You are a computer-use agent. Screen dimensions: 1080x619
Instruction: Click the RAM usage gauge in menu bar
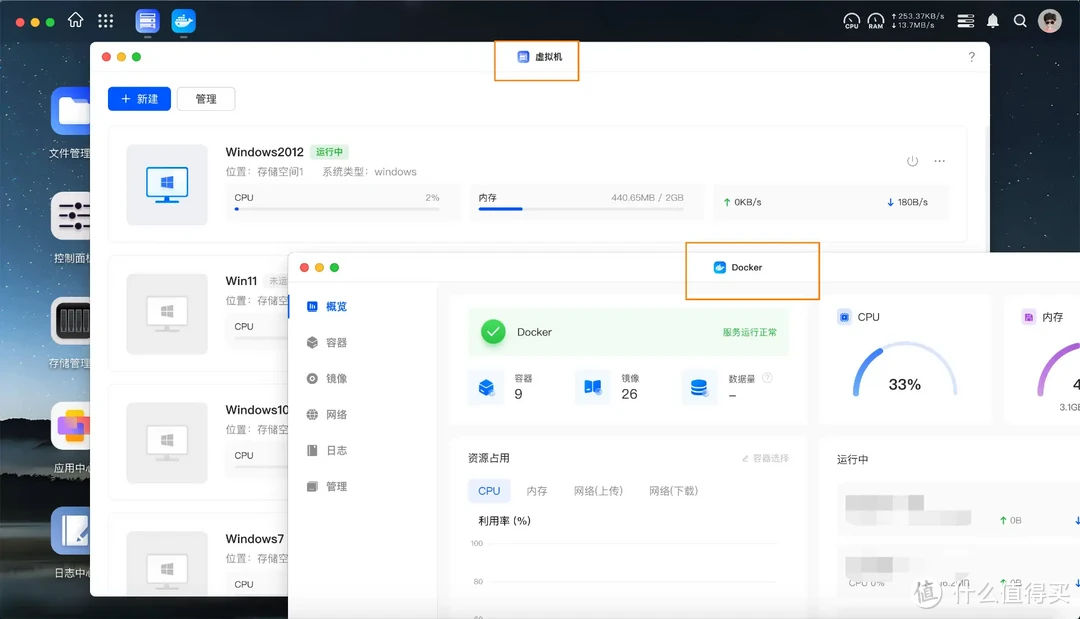(875, 21)
